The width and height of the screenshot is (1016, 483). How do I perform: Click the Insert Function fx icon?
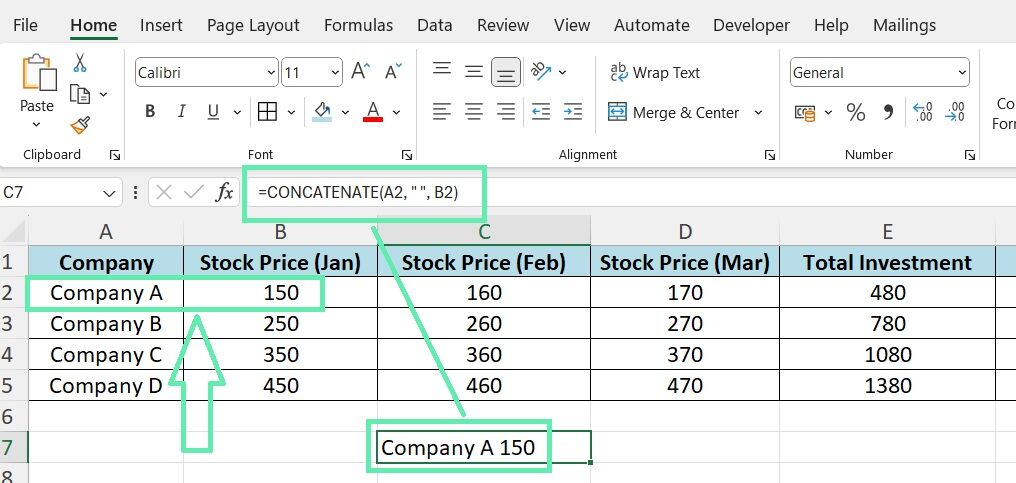[224, 193]
